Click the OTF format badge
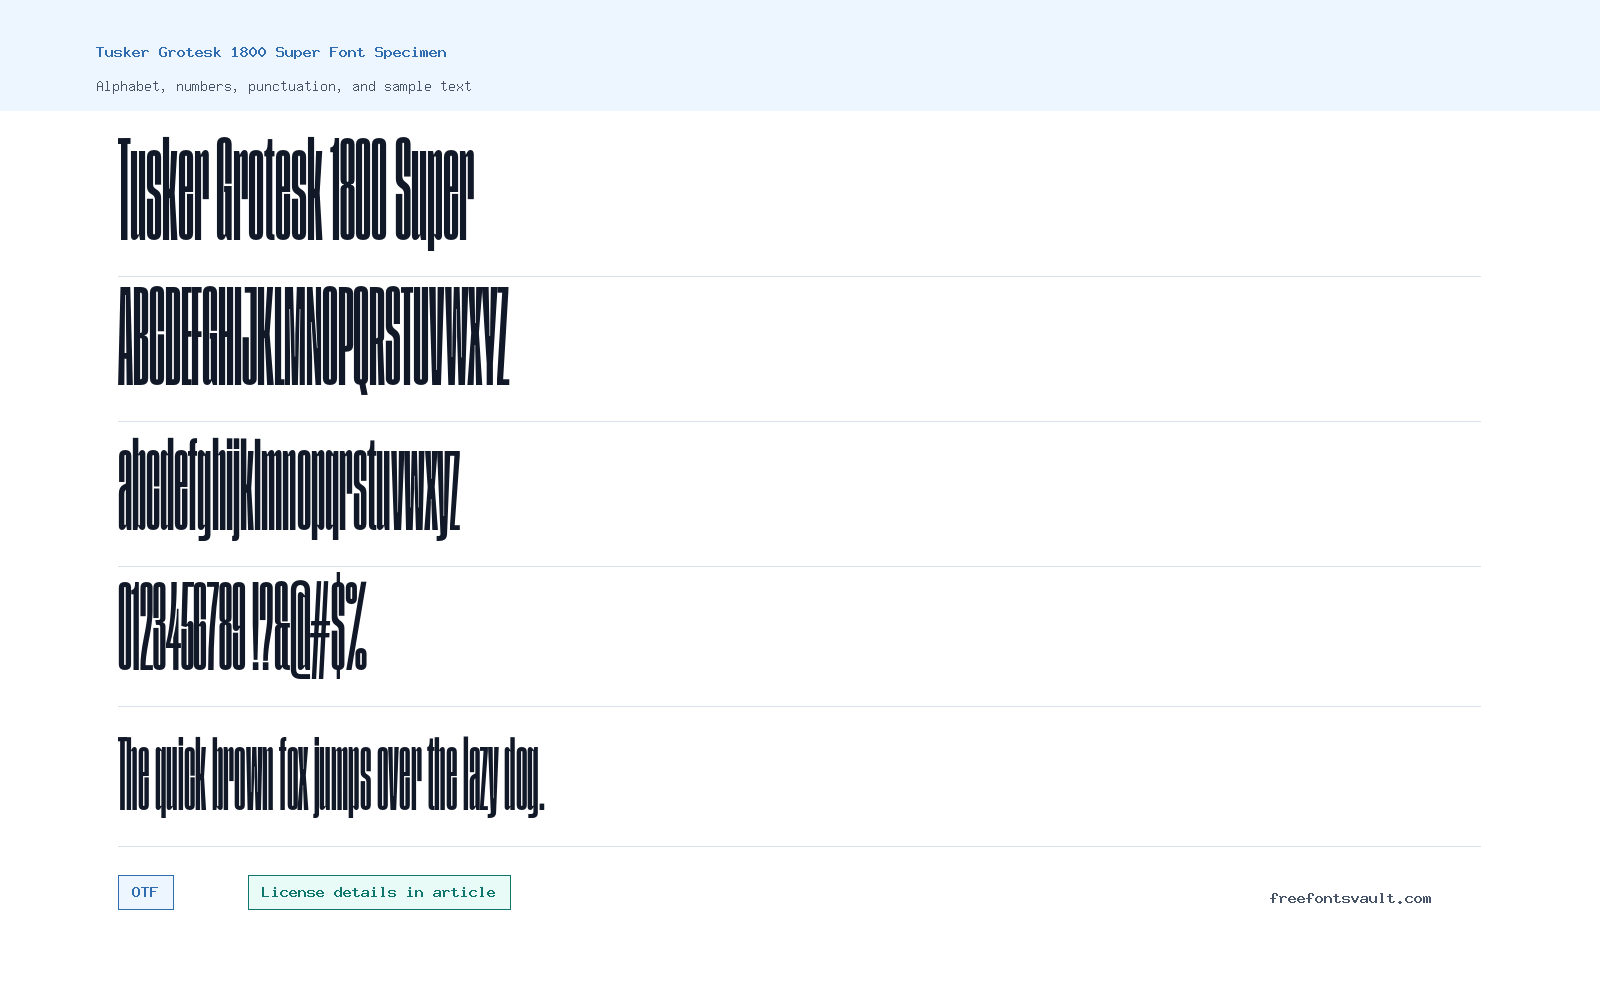 pyautogui.click(x=146, y=893)
